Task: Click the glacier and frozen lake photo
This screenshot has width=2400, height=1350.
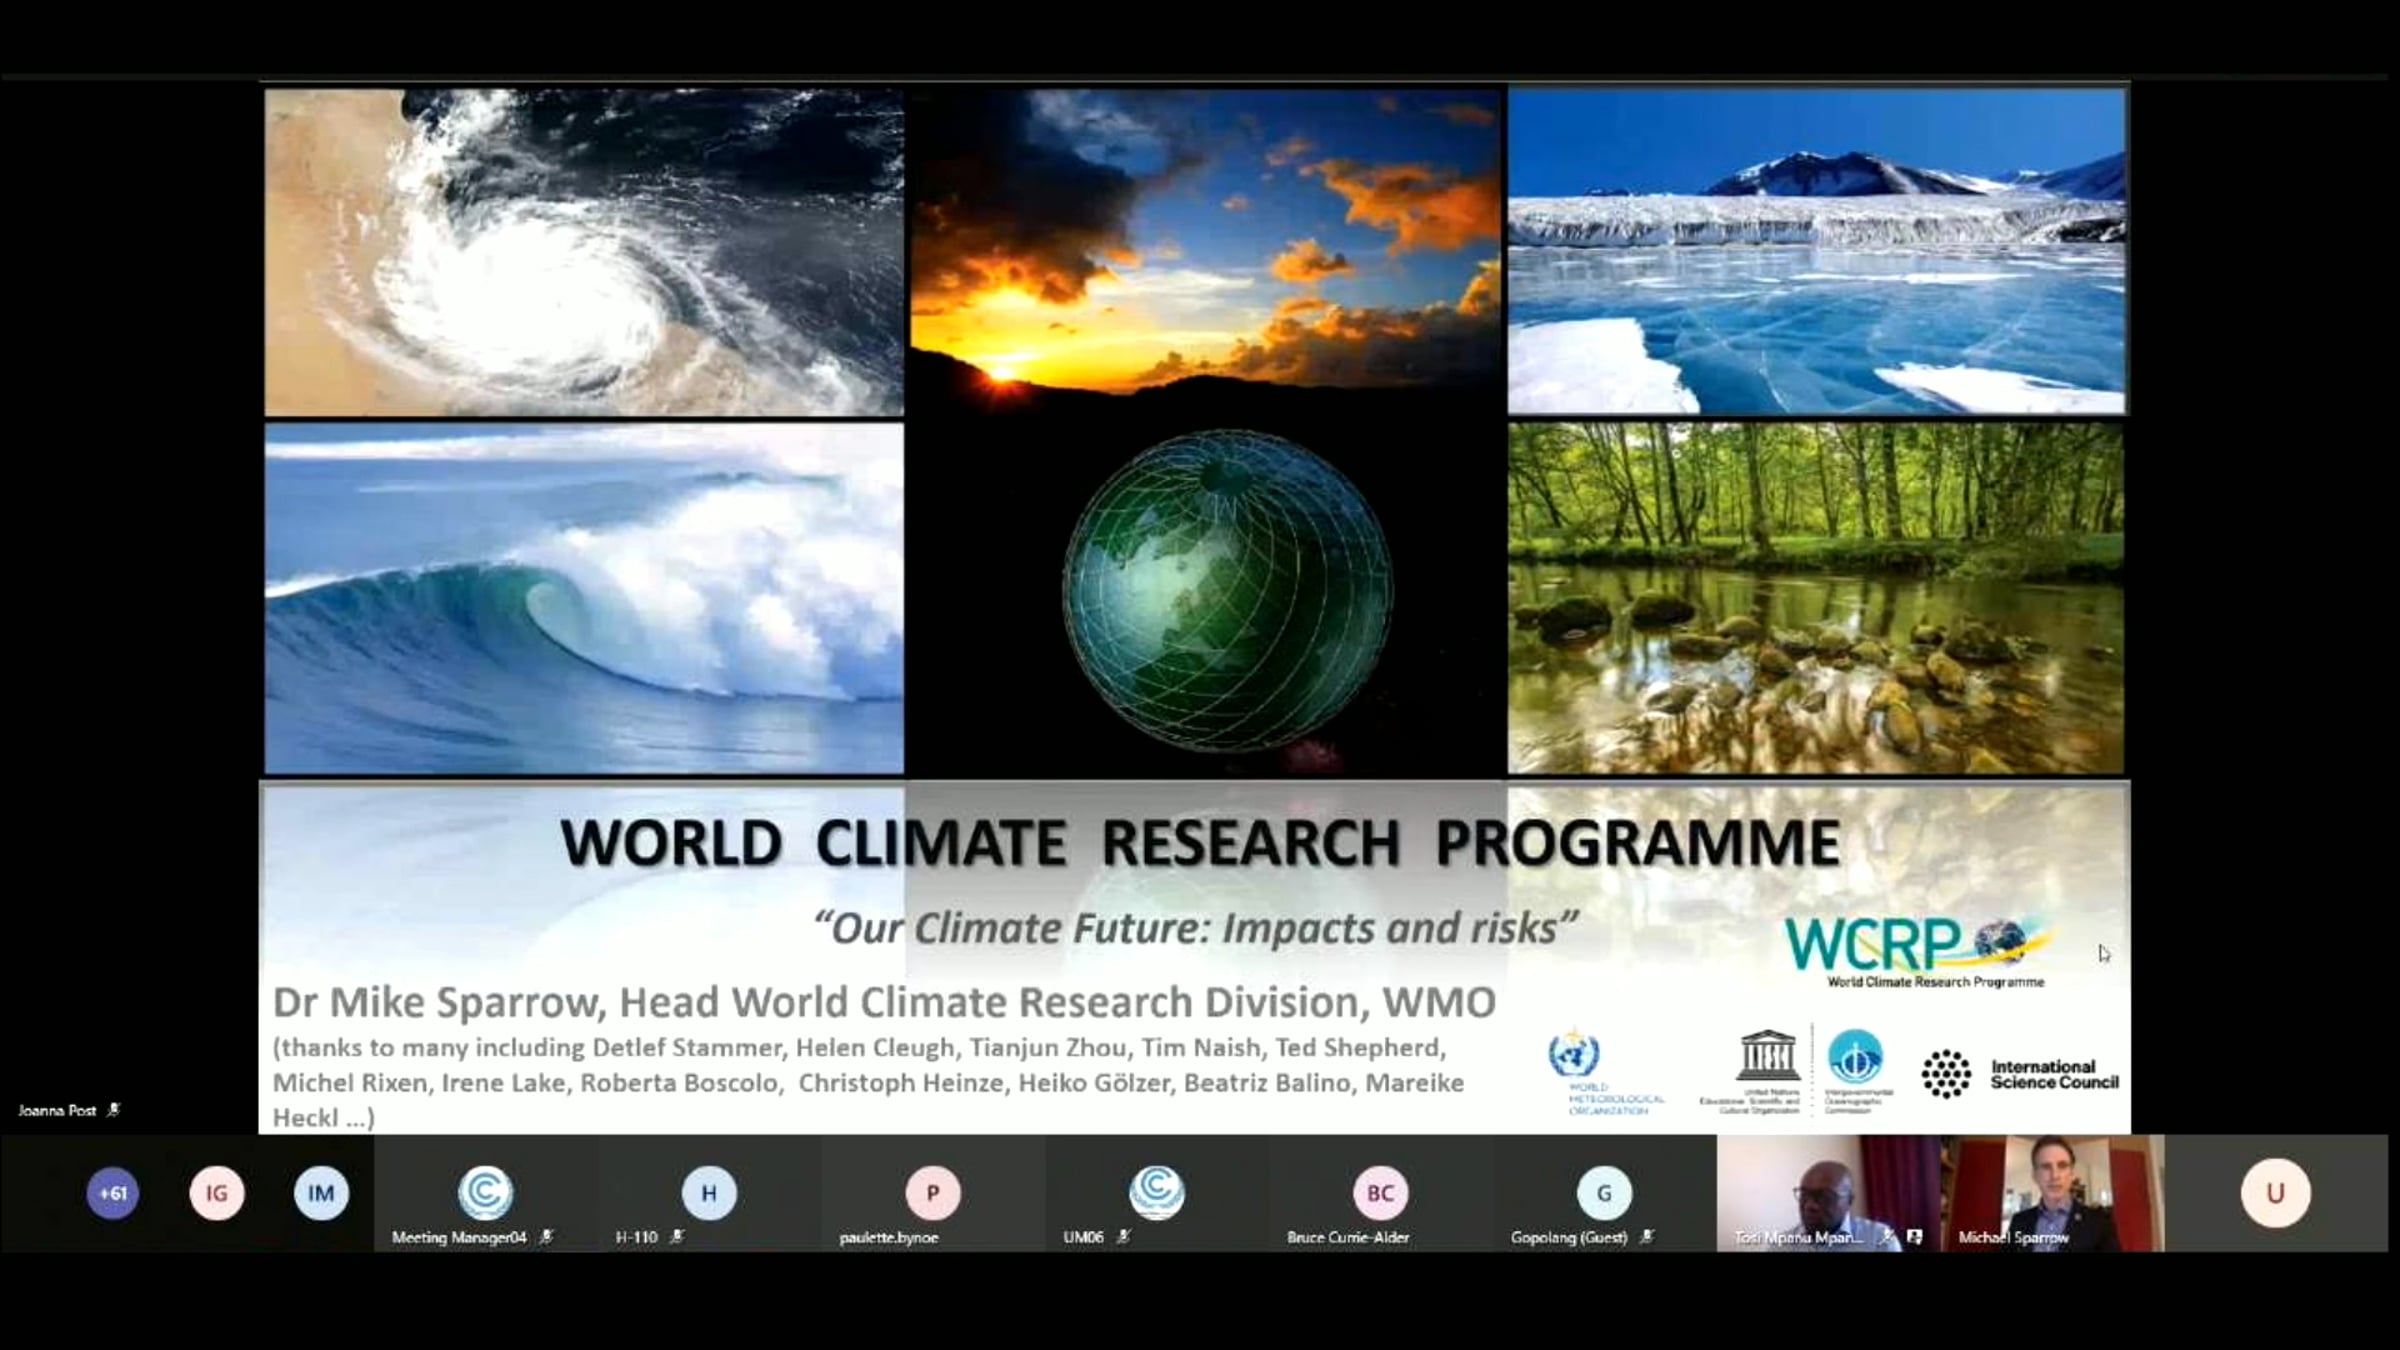Action: point(1817,252)
